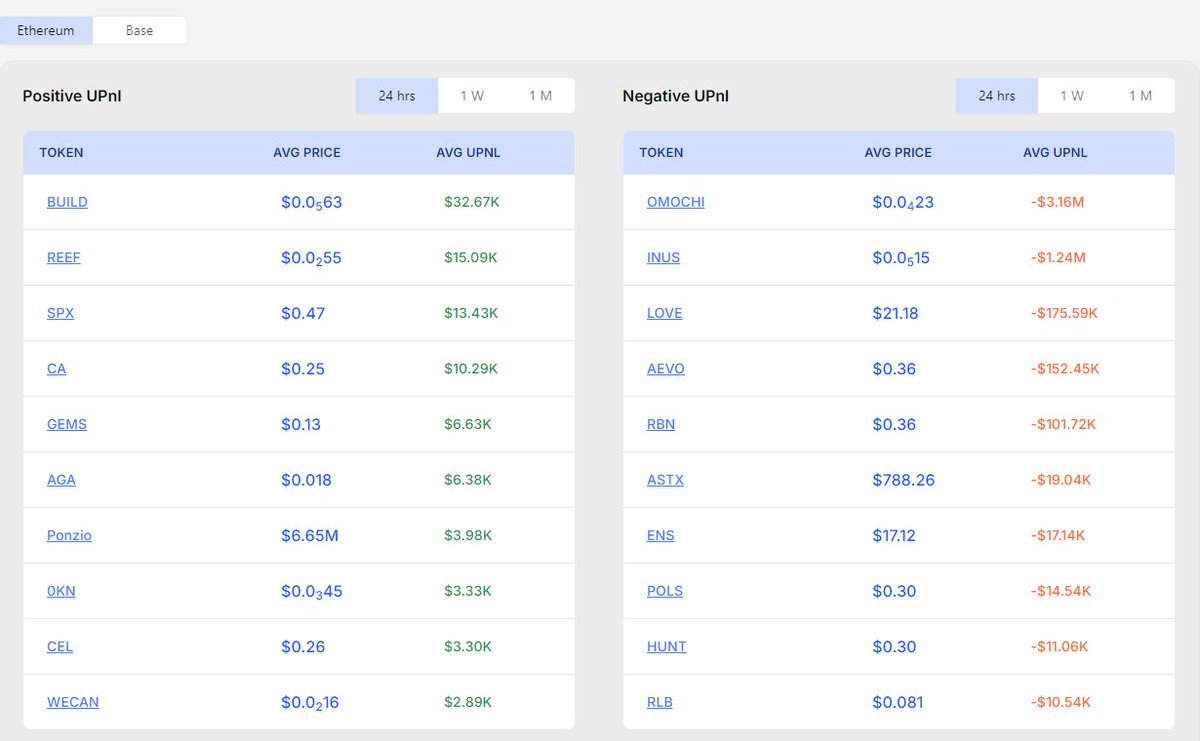Click the -$152.45K UPNL value for AEVO
1200x741 pixels.
(x=1065, y=369)
